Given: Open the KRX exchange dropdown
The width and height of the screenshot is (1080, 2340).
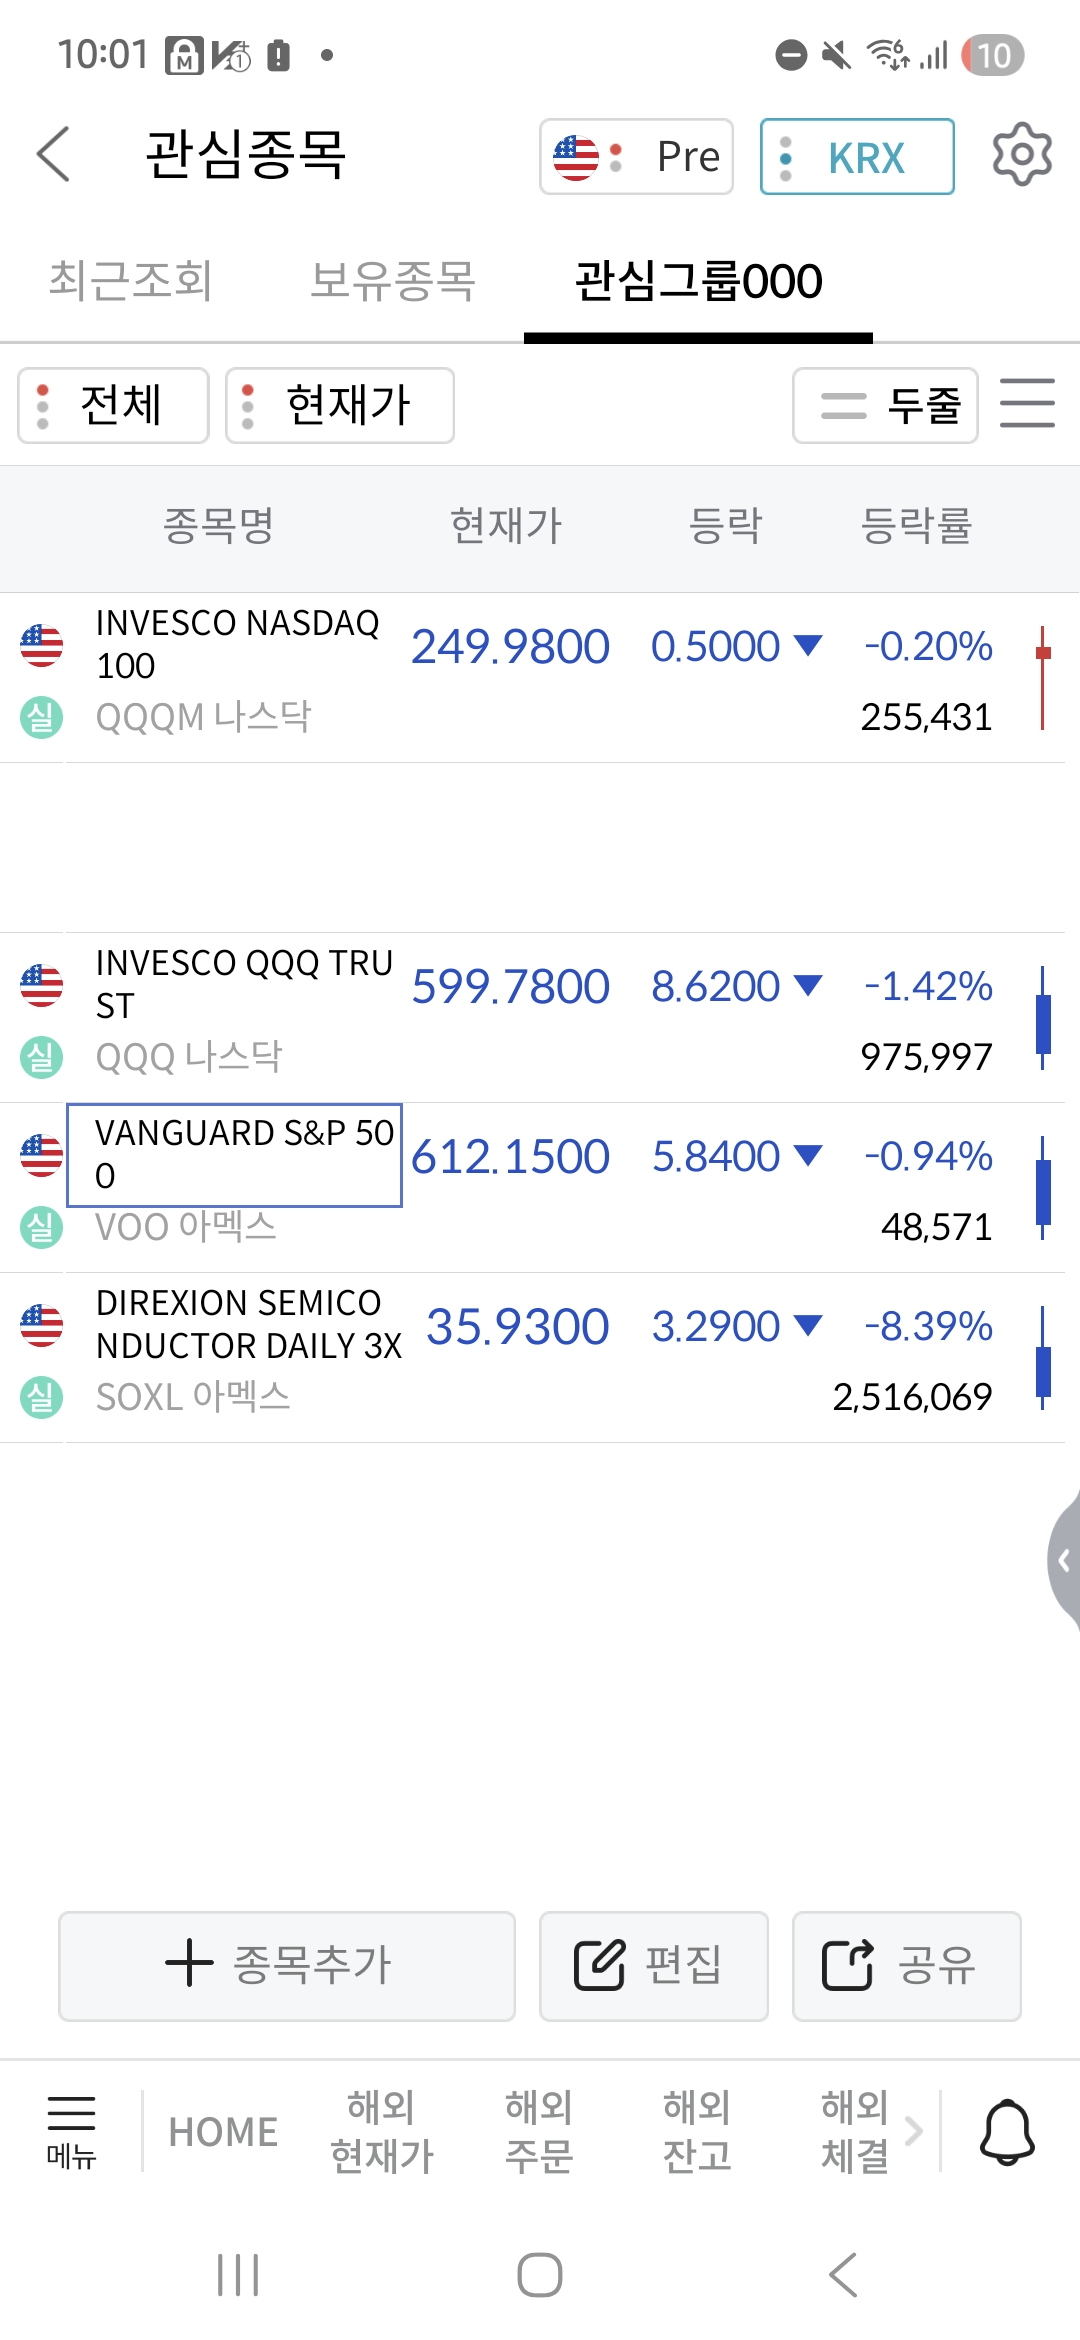Looking at the screenshot, I should (857, 157).
